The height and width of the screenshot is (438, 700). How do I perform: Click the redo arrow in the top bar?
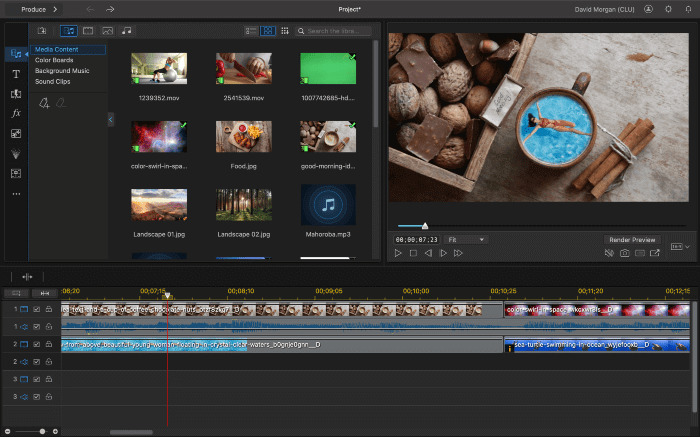[110, 8]
